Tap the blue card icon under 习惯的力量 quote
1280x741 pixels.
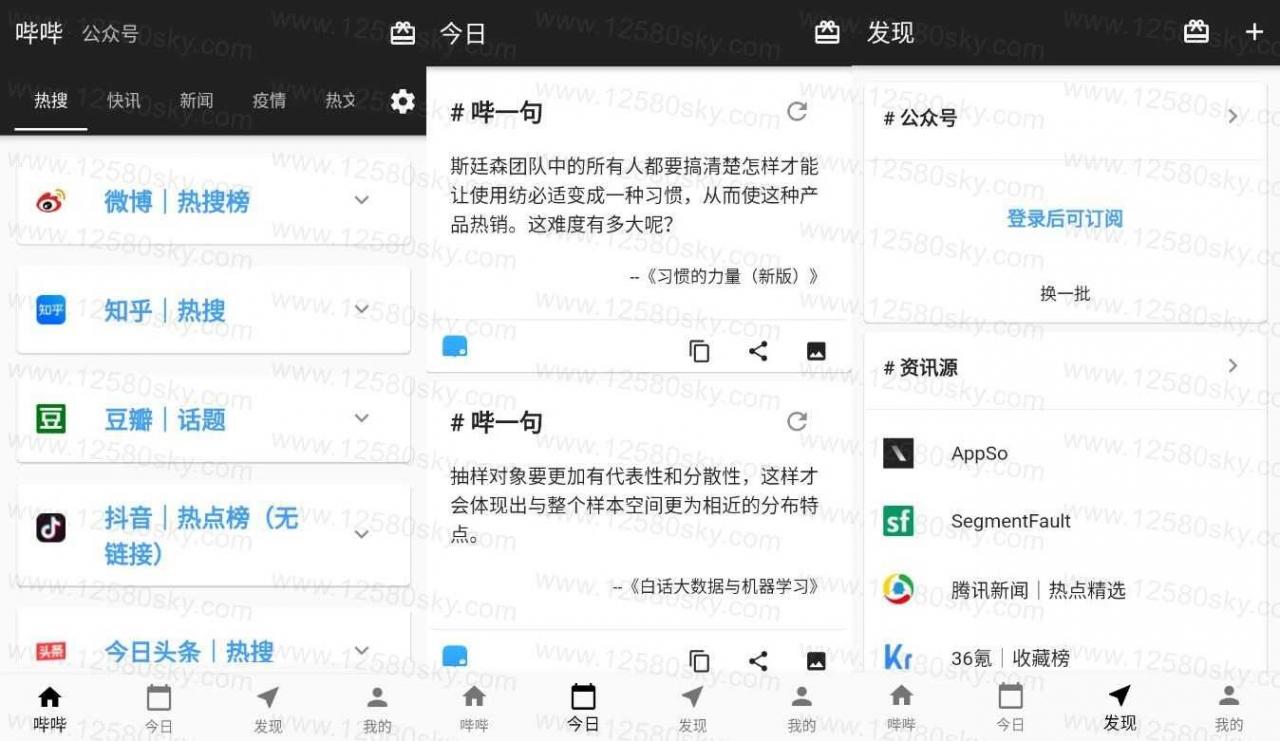tap(455, 347)
